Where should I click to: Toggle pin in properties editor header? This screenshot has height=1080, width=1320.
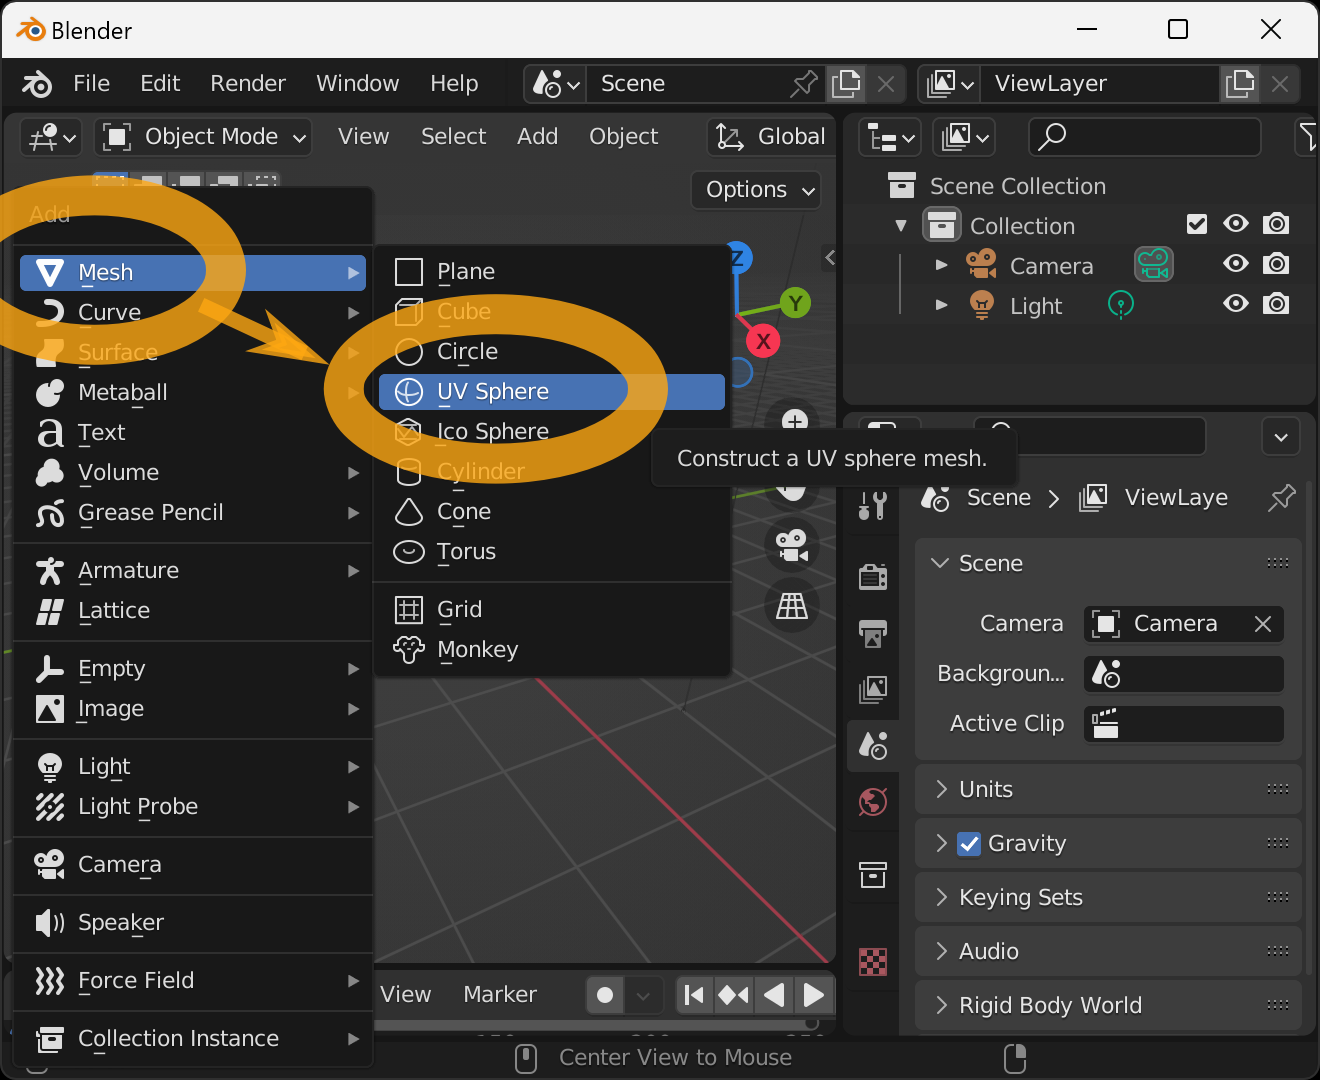tap(1281, 497)
